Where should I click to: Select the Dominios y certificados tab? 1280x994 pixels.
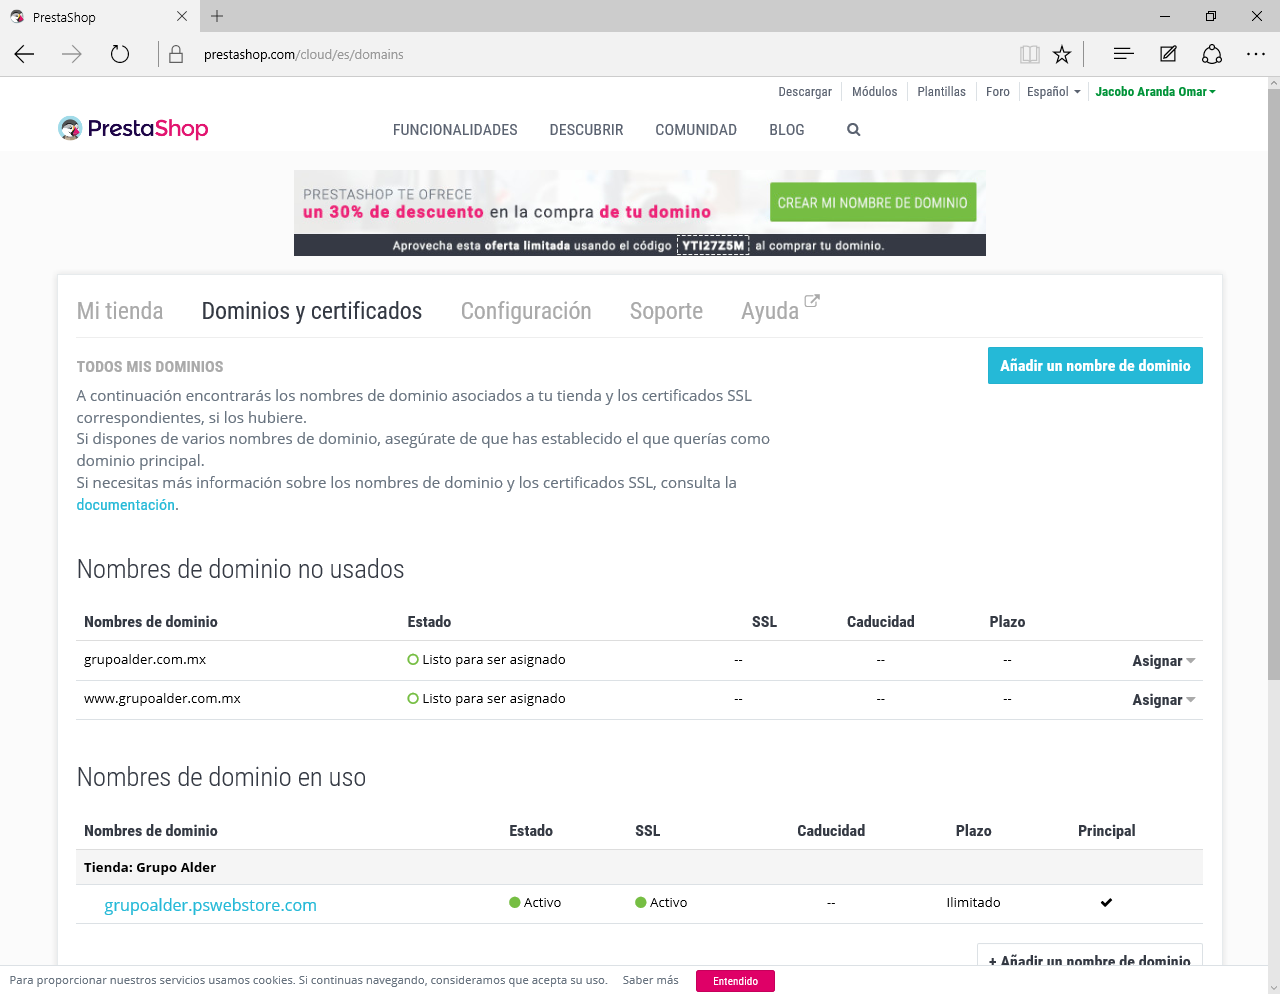pyautogui.click(x=312, y=311)
